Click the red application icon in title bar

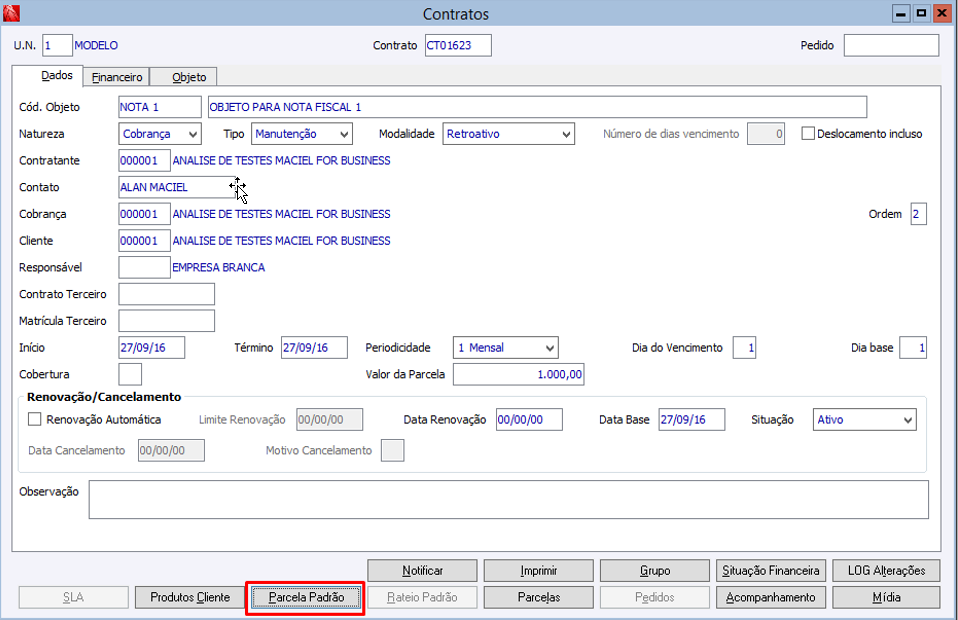pos(11,13)
